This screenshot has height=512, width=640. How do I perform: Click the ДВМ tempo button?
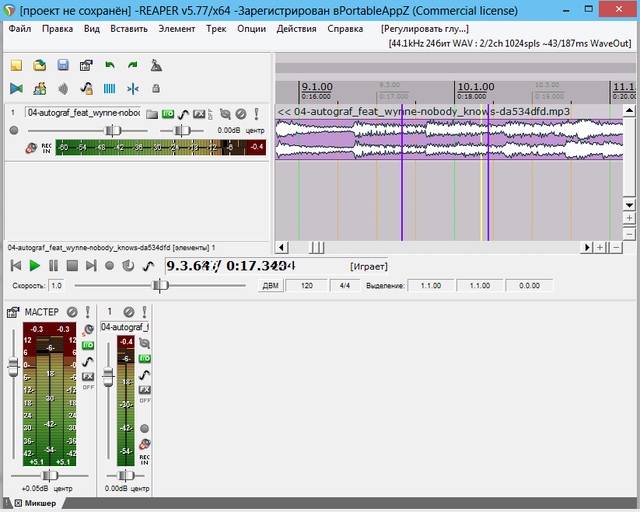click(270, 285)
